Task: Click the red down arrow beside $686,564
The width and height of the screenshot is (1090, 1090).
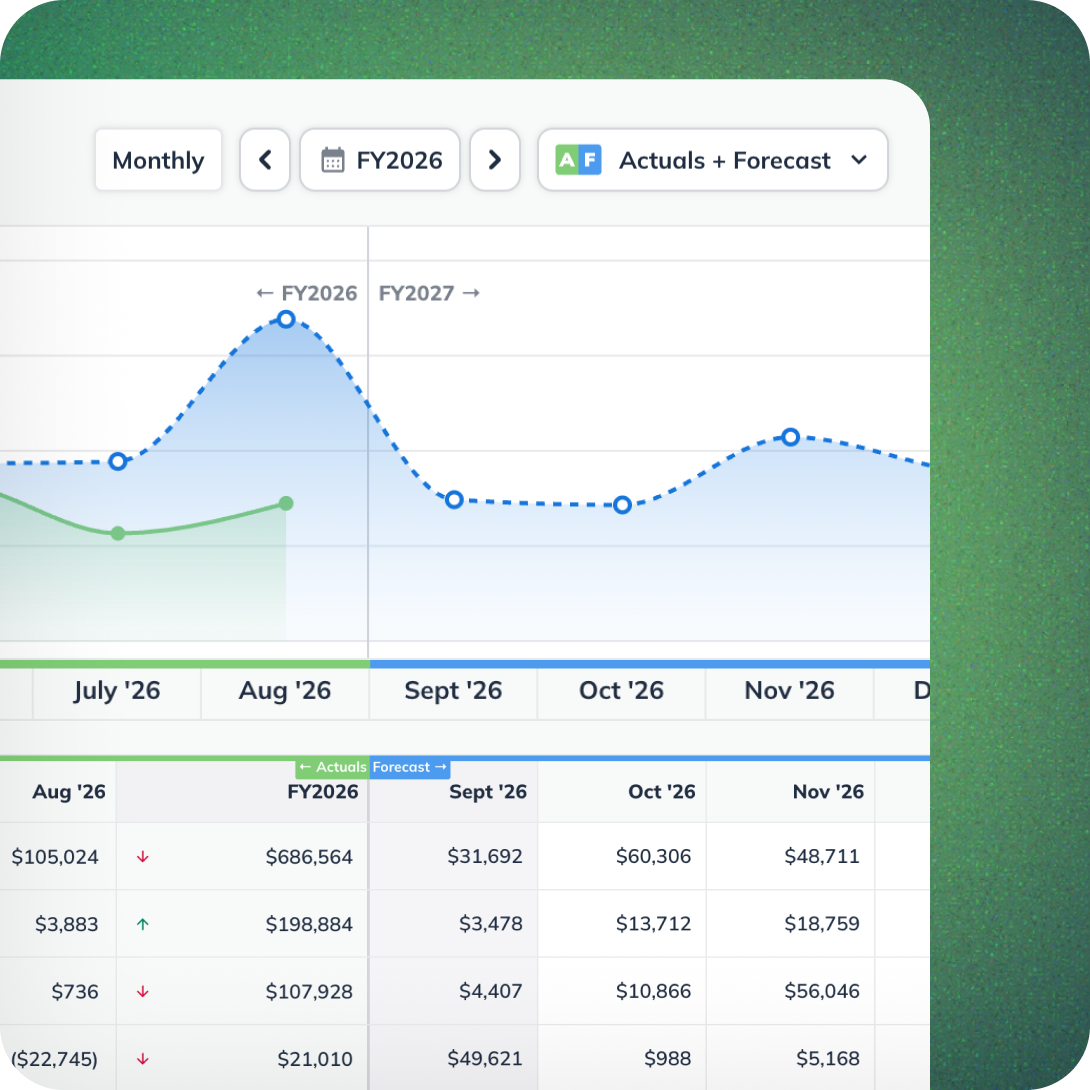Action: [143, 856]
